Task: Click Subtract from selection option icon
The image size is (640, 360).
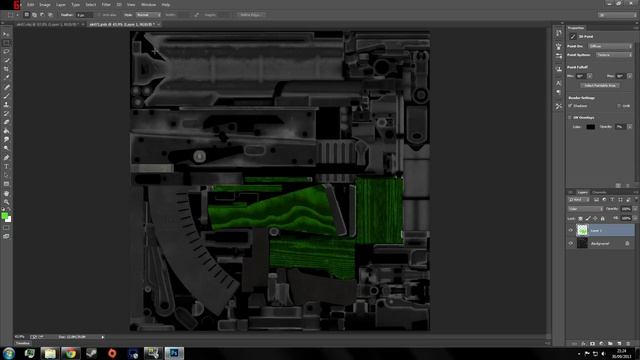Action: tap(42, 15)
